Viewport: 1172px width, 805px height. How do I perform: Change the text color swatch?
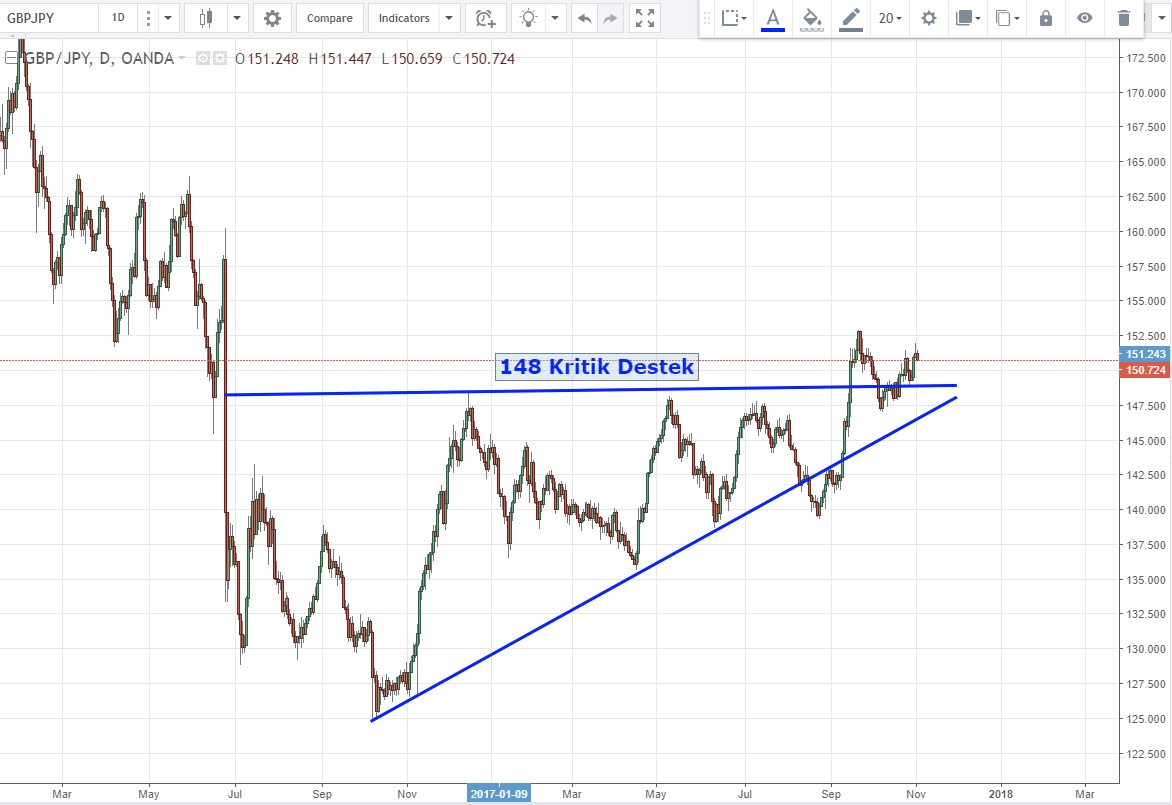772,18
